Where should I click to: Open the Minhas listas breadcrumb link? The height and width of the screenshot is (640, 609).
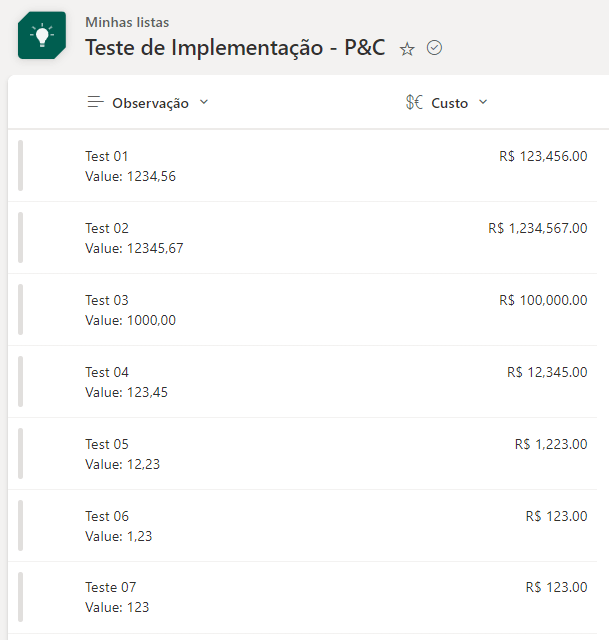[127, 22]
